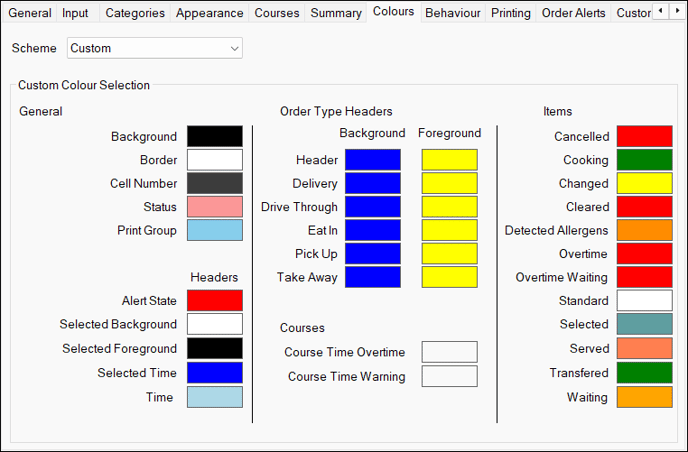Change the Transfered item colour
Screen dimensions: 688x452
(x=645, y=373)
